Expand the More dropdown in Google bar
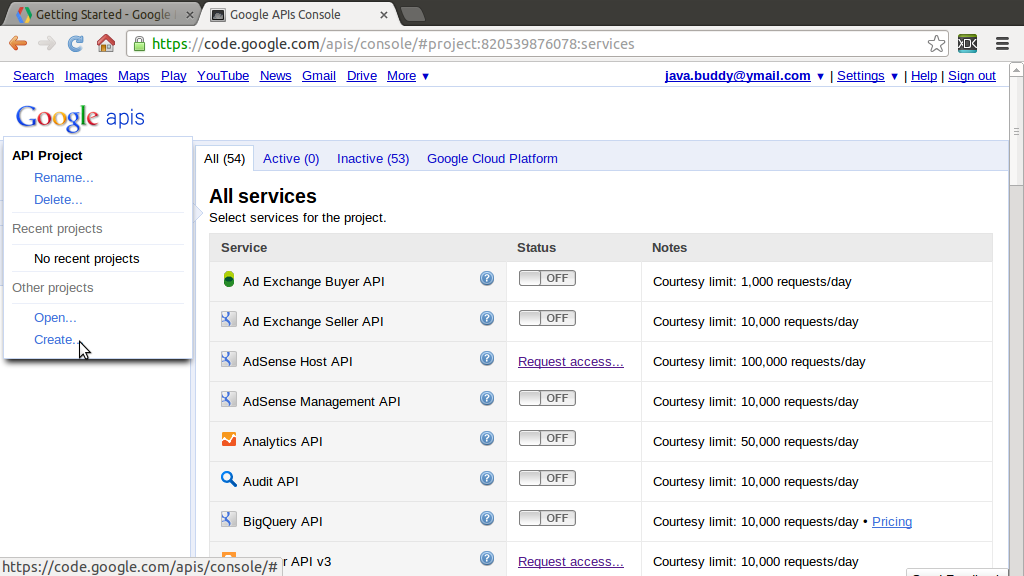Viewport: 1024px width, 576px height. tap(408, 76)
